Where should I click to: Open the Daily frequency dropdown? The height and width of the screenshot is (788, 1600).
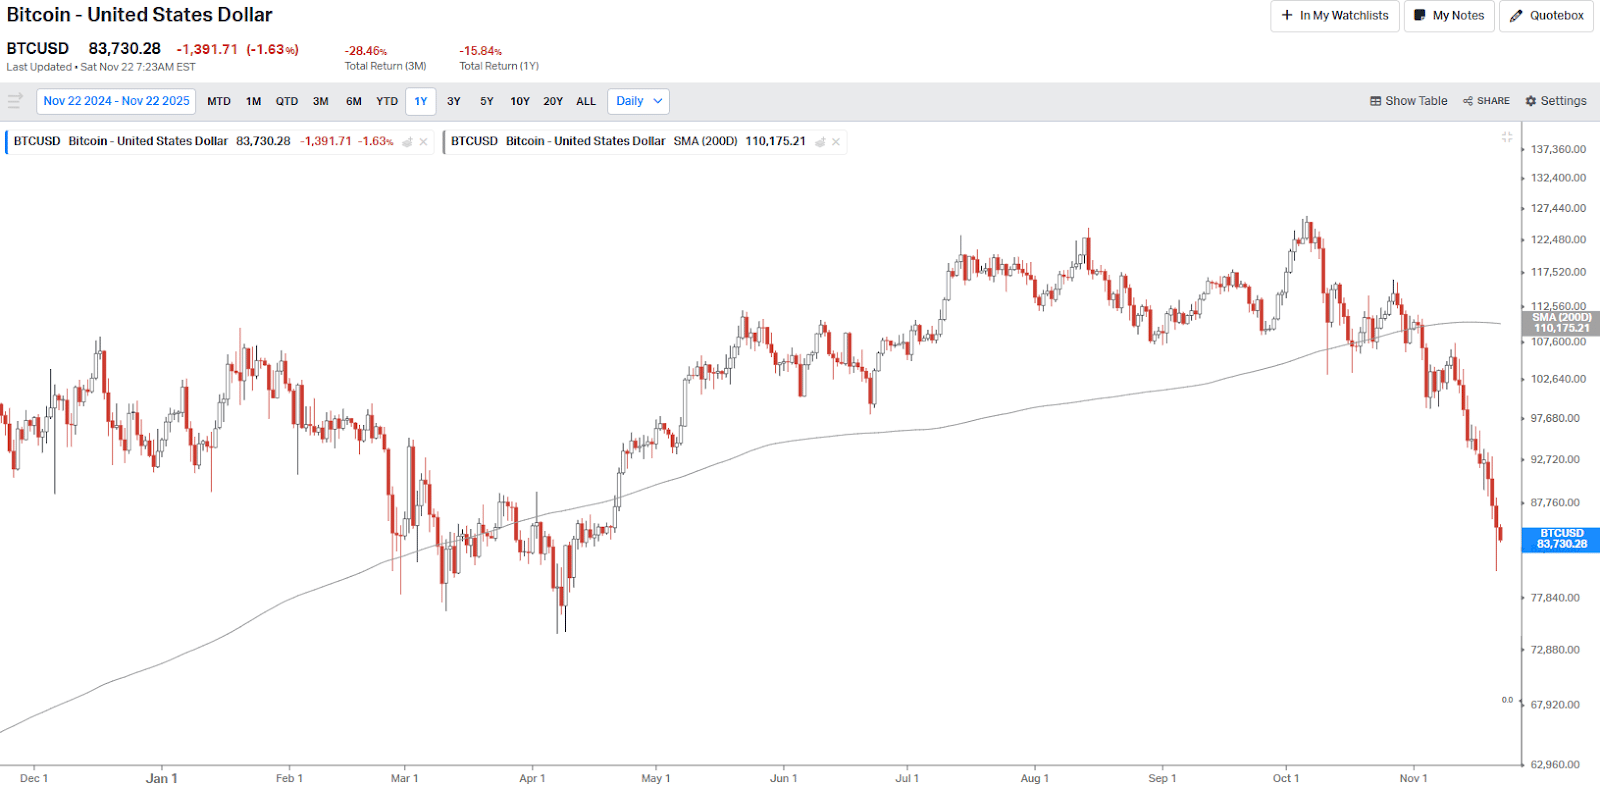click(x=638, y=101)
